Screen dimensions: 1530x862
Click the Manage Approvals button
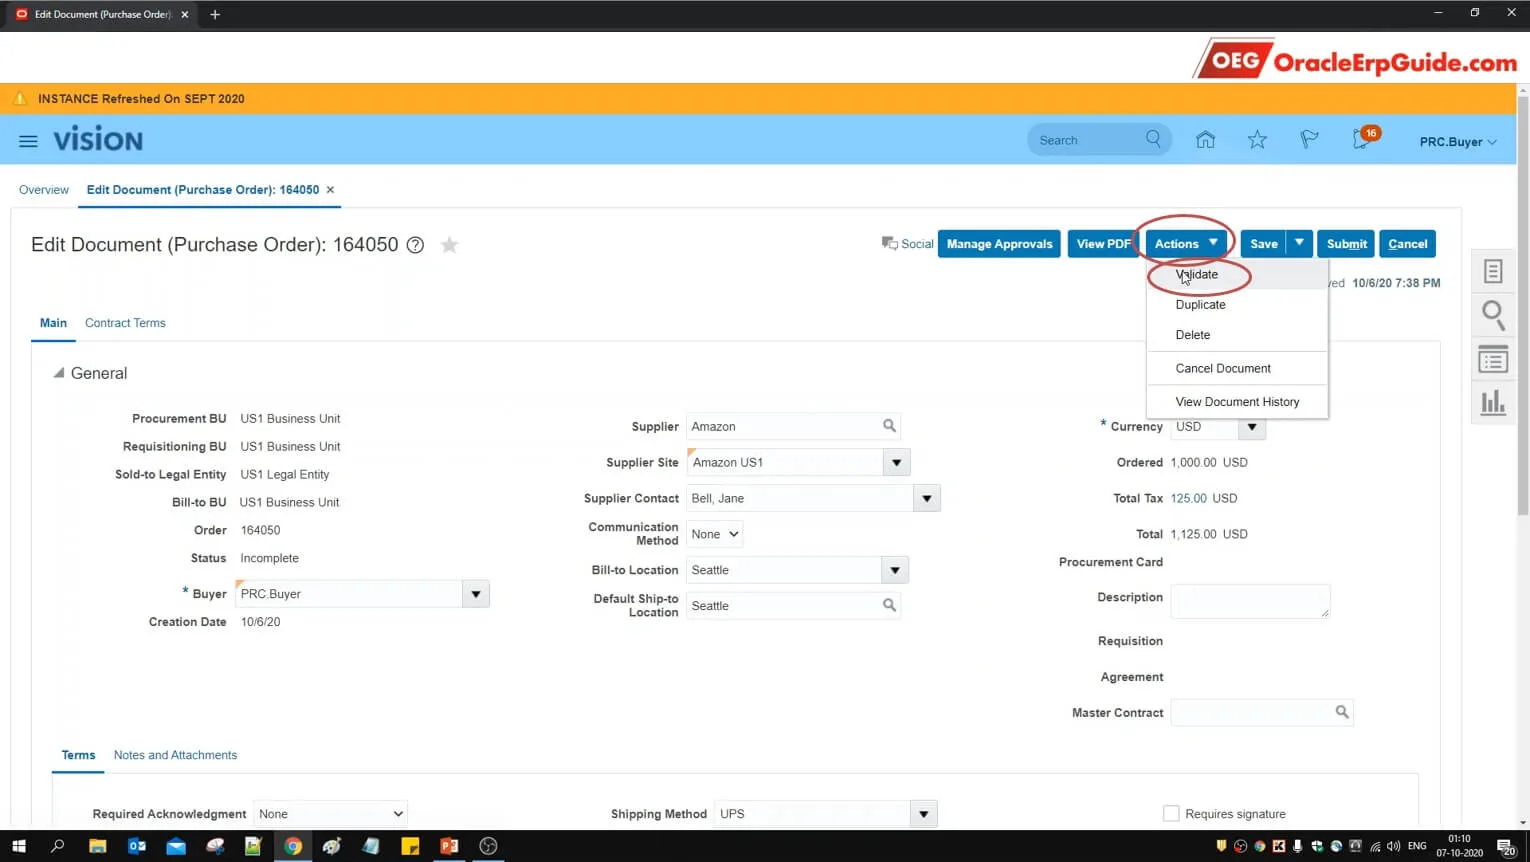[x=999, y=244]
